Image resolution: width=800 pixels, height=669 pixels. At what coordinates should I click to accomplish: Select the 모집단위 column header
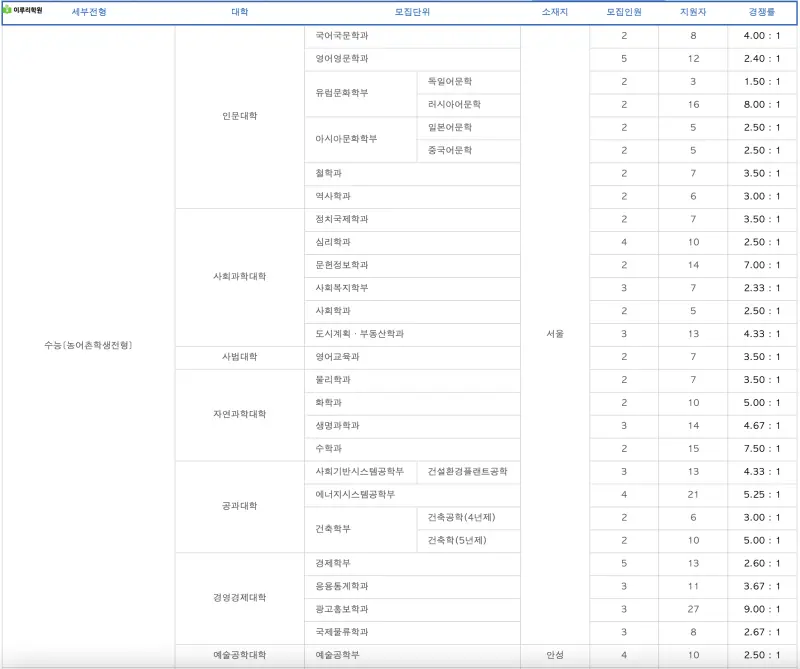[x=412, y=12]
